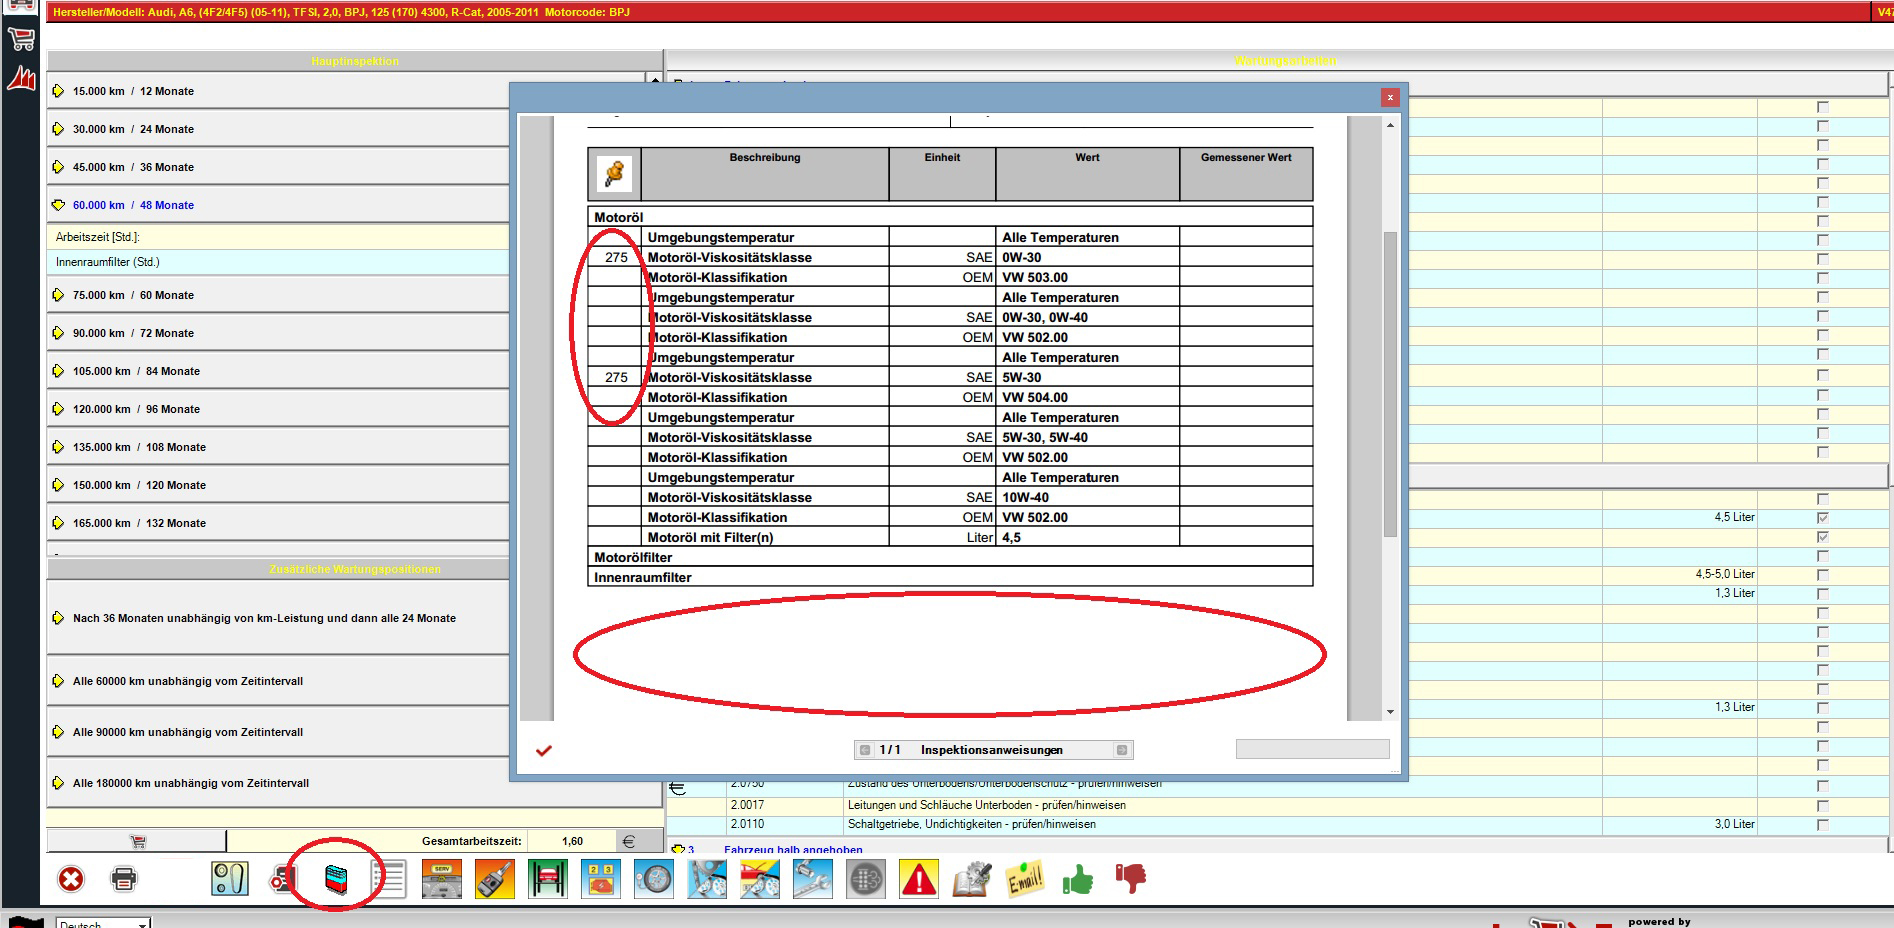Click the grey gear shift pattern icon

coord(866,879)
